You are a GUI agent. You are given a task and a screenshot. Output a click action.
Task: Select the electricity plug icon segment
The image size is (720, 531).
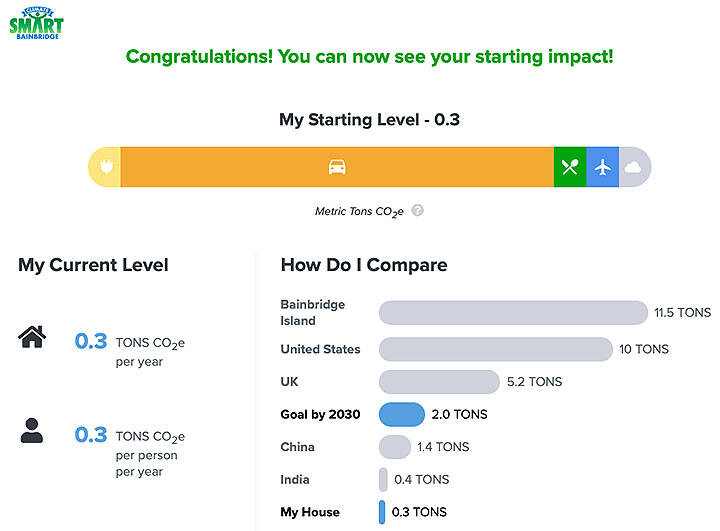coord(105,167)
